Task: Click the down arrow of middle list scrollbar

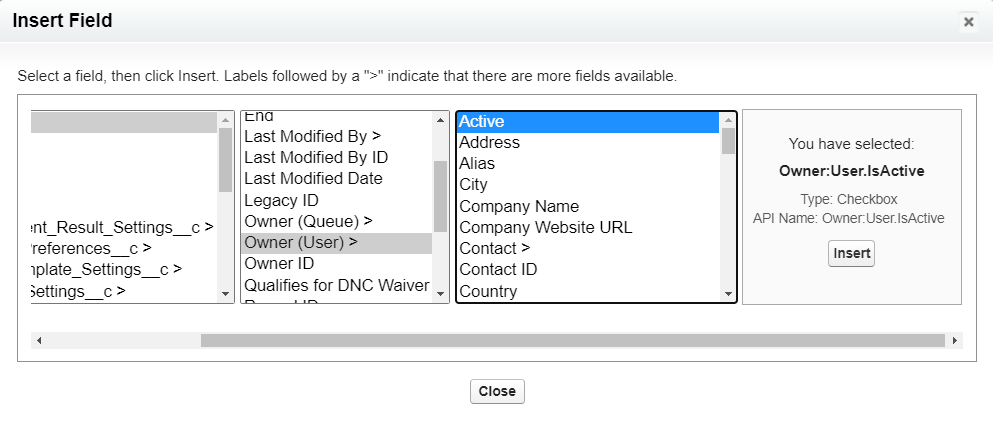Action: (441, 294)
